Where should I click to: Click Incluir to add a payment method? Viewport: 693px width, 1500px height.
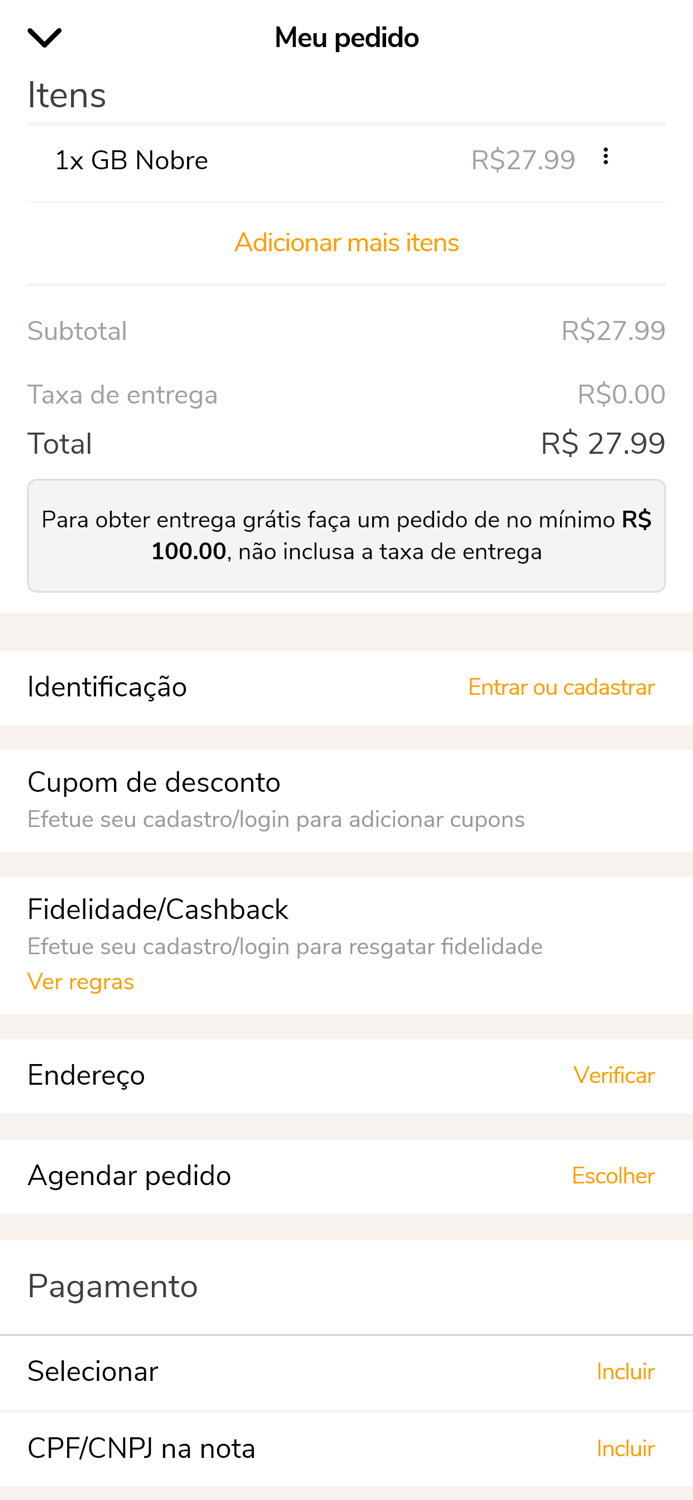pos(626,1371)
